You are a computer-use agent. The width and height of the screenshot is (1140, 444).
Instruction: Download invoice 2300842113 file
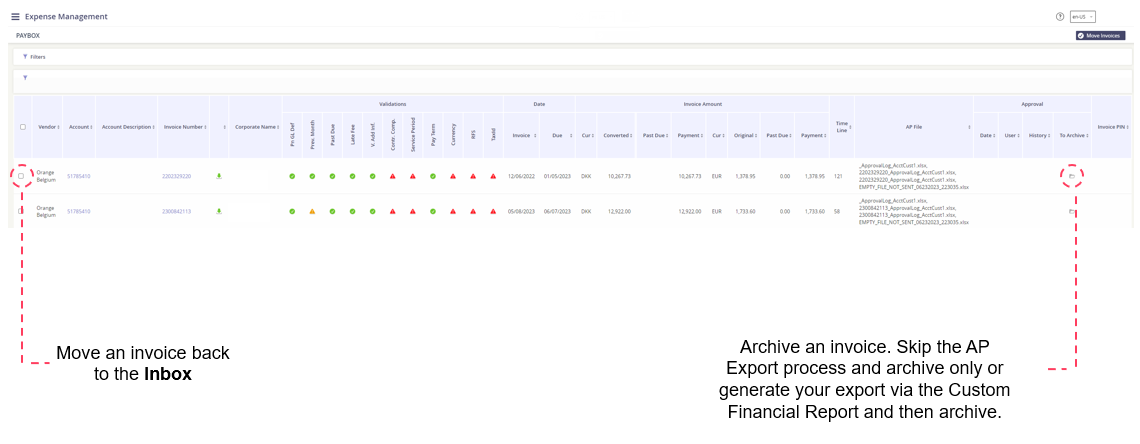219,211
